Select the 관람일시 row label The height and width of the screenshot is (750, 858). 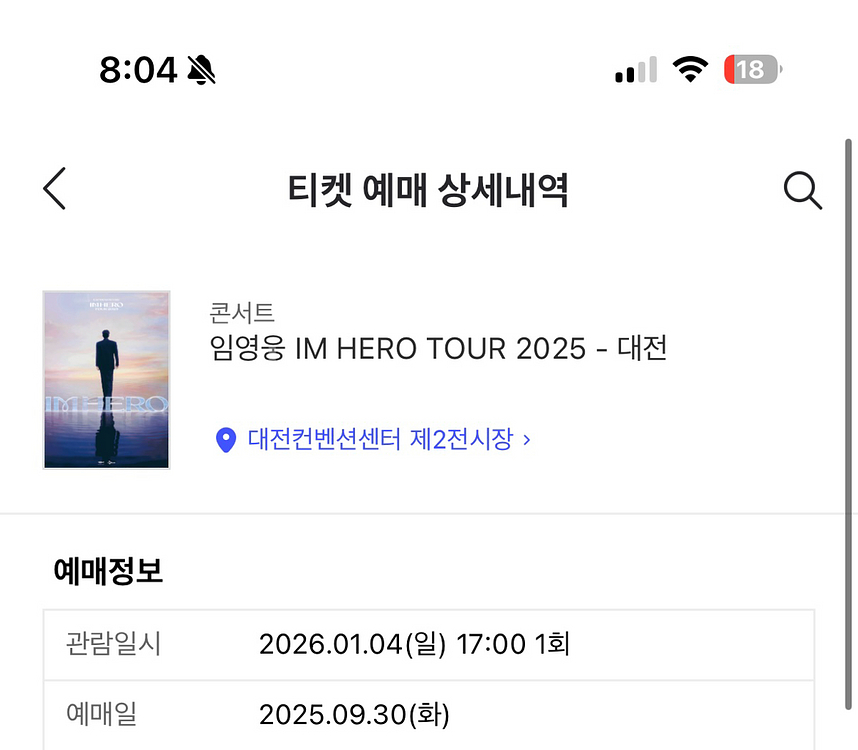point(113,643)
